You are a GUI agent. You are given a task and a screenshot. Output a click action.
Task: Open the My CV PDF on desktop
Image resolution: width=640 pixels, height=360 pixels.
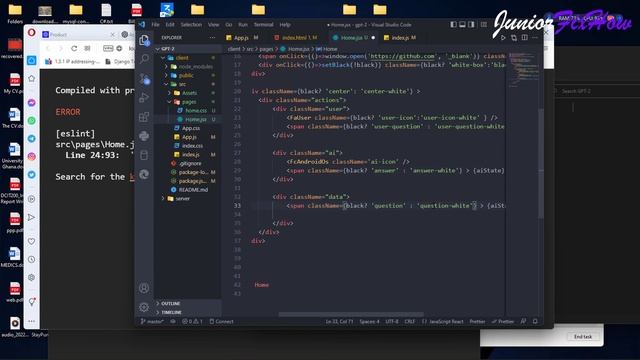pyautogui.click(x=14, y=84)
